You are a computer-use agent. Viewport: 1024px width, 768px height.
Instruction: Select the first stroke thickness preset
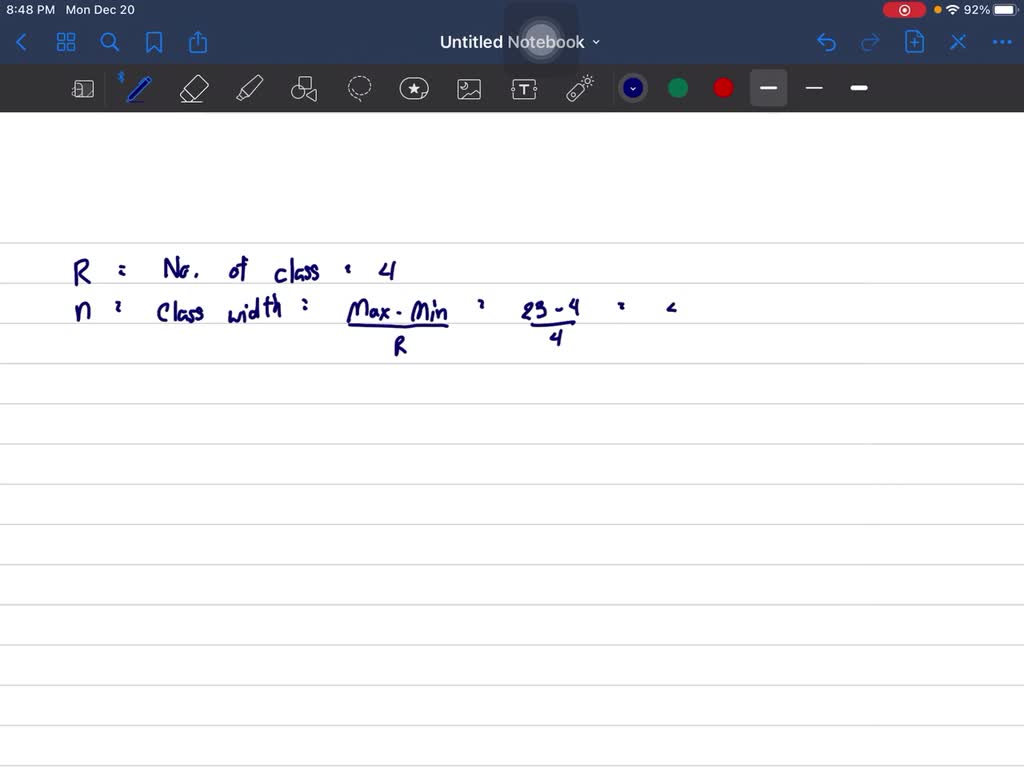click(769, 88)
